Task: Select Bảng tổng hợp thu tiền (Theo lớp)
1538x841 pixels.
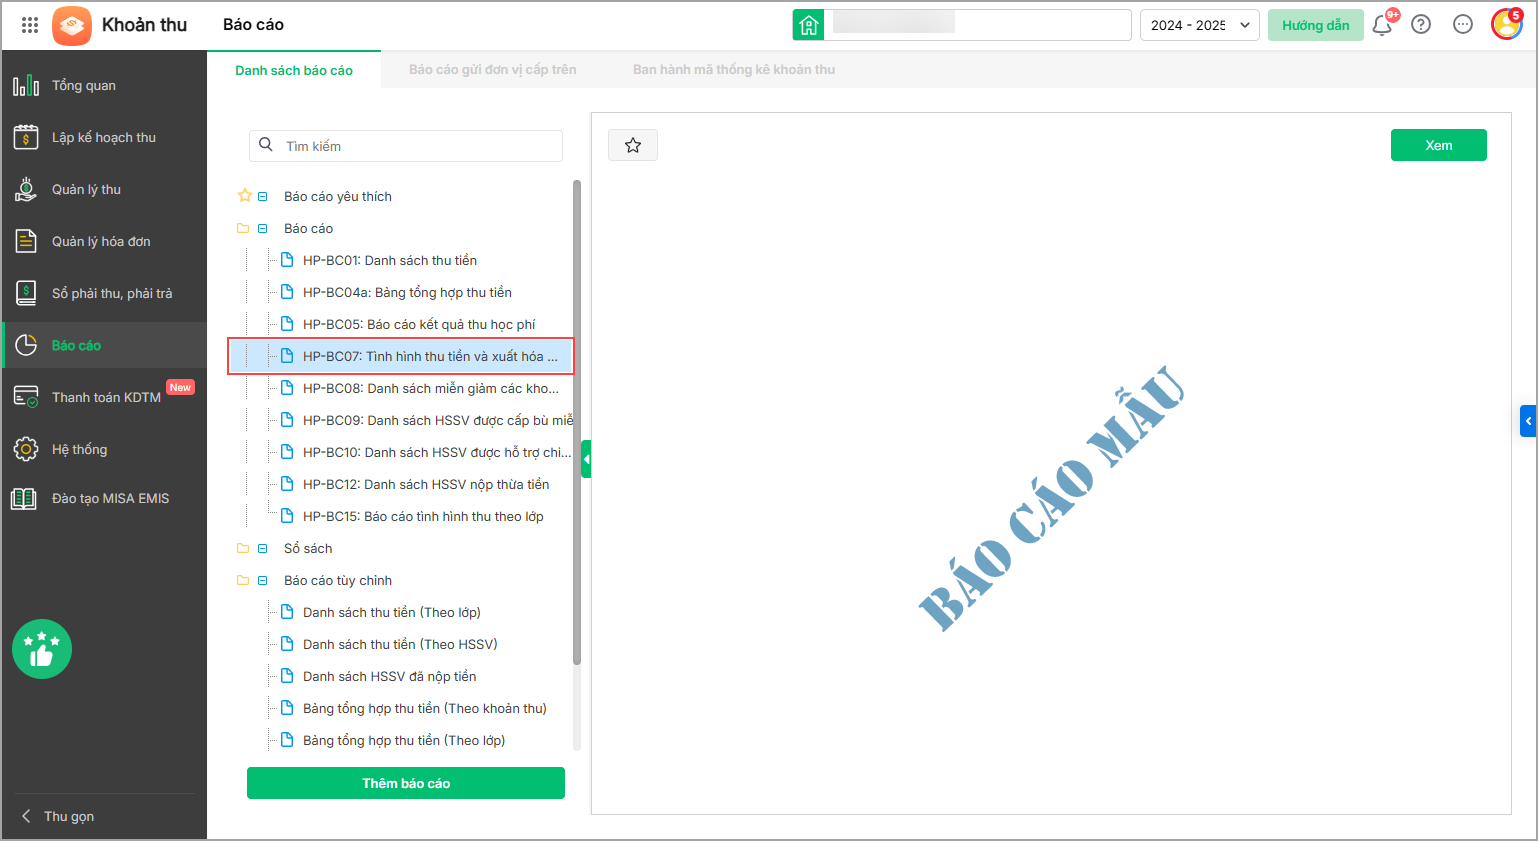Action: 404,740
